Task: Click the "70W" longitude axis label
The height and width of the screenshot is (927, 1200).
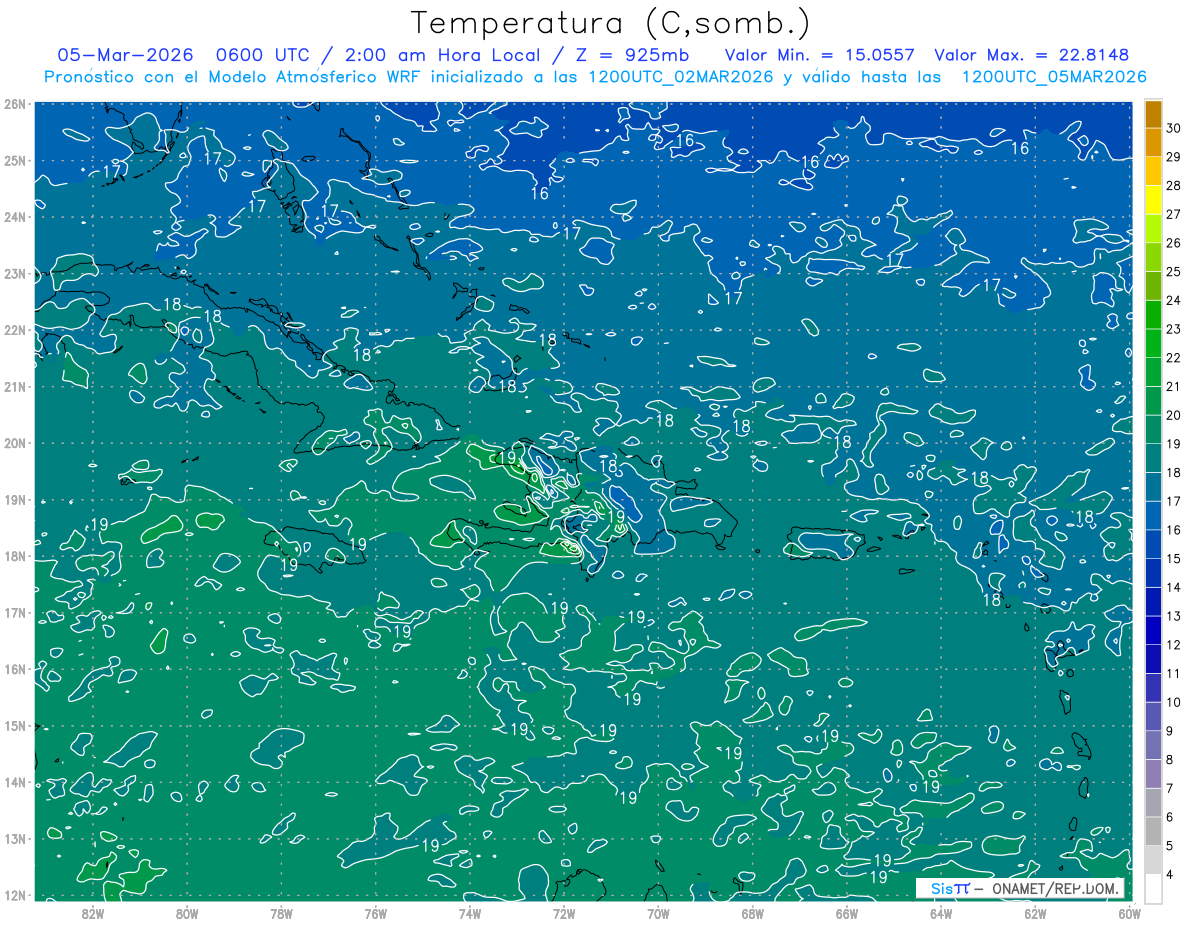Action: tap(658, 912)
